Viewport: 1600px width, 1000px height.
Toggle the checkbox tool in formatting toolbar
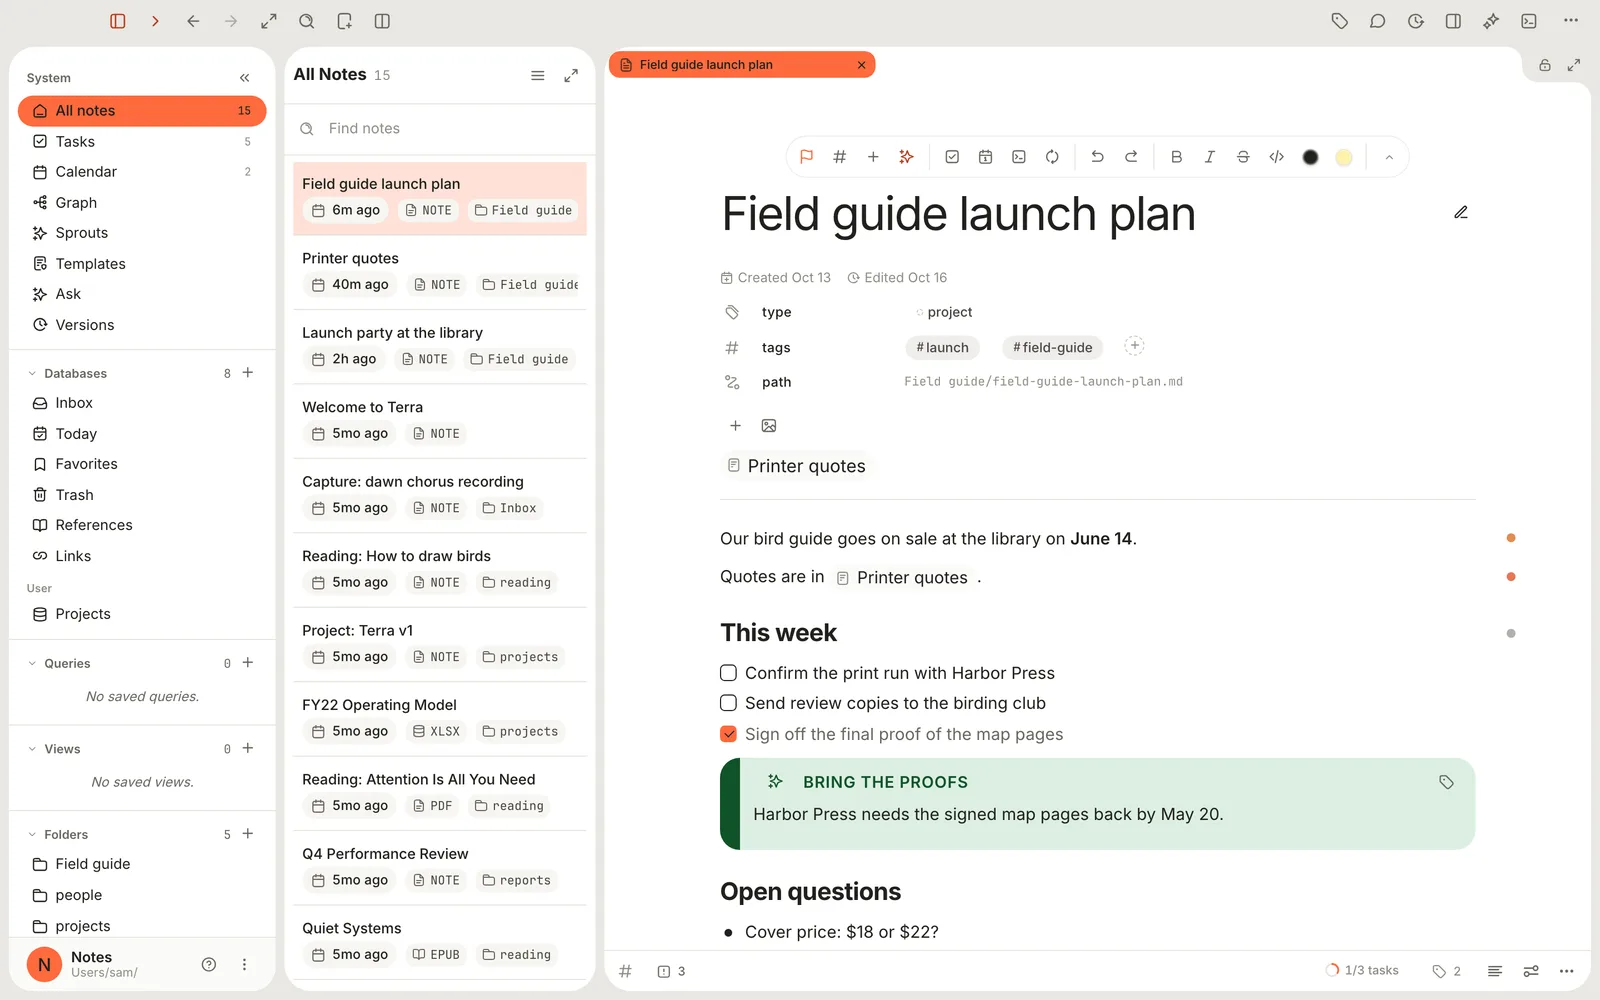coord(952,157)
